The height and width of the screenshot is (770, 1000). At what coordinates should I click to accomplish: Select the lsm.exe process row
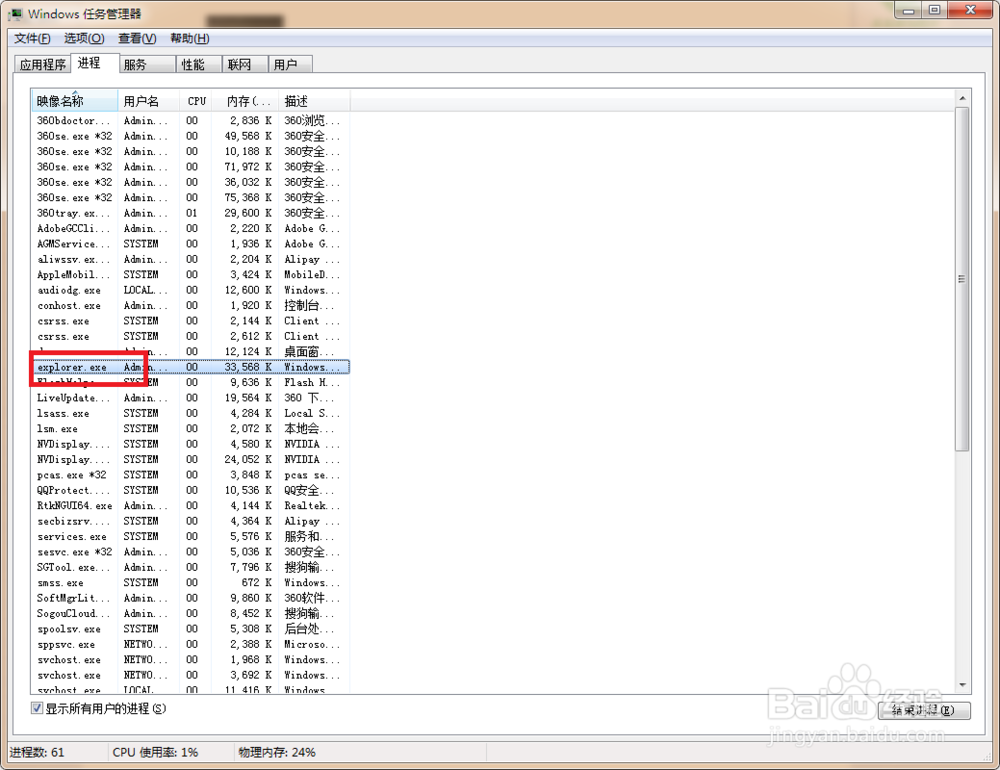(190, 429)
